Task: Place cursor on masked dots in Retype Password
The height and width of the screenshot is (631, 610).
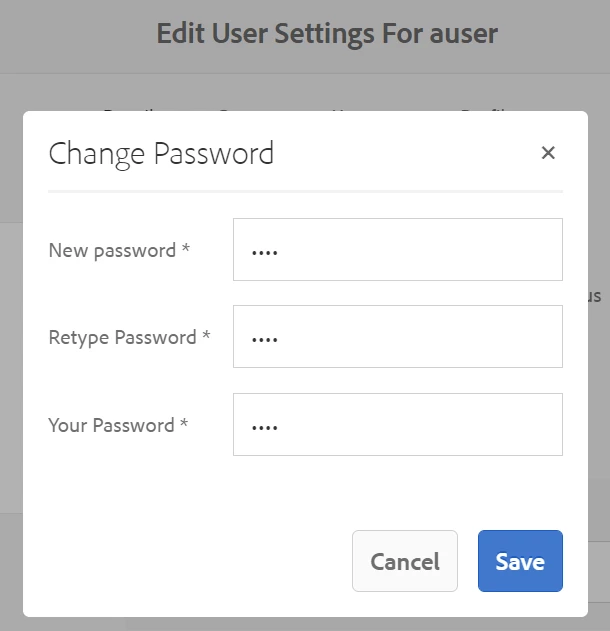Action: [265, 340]
